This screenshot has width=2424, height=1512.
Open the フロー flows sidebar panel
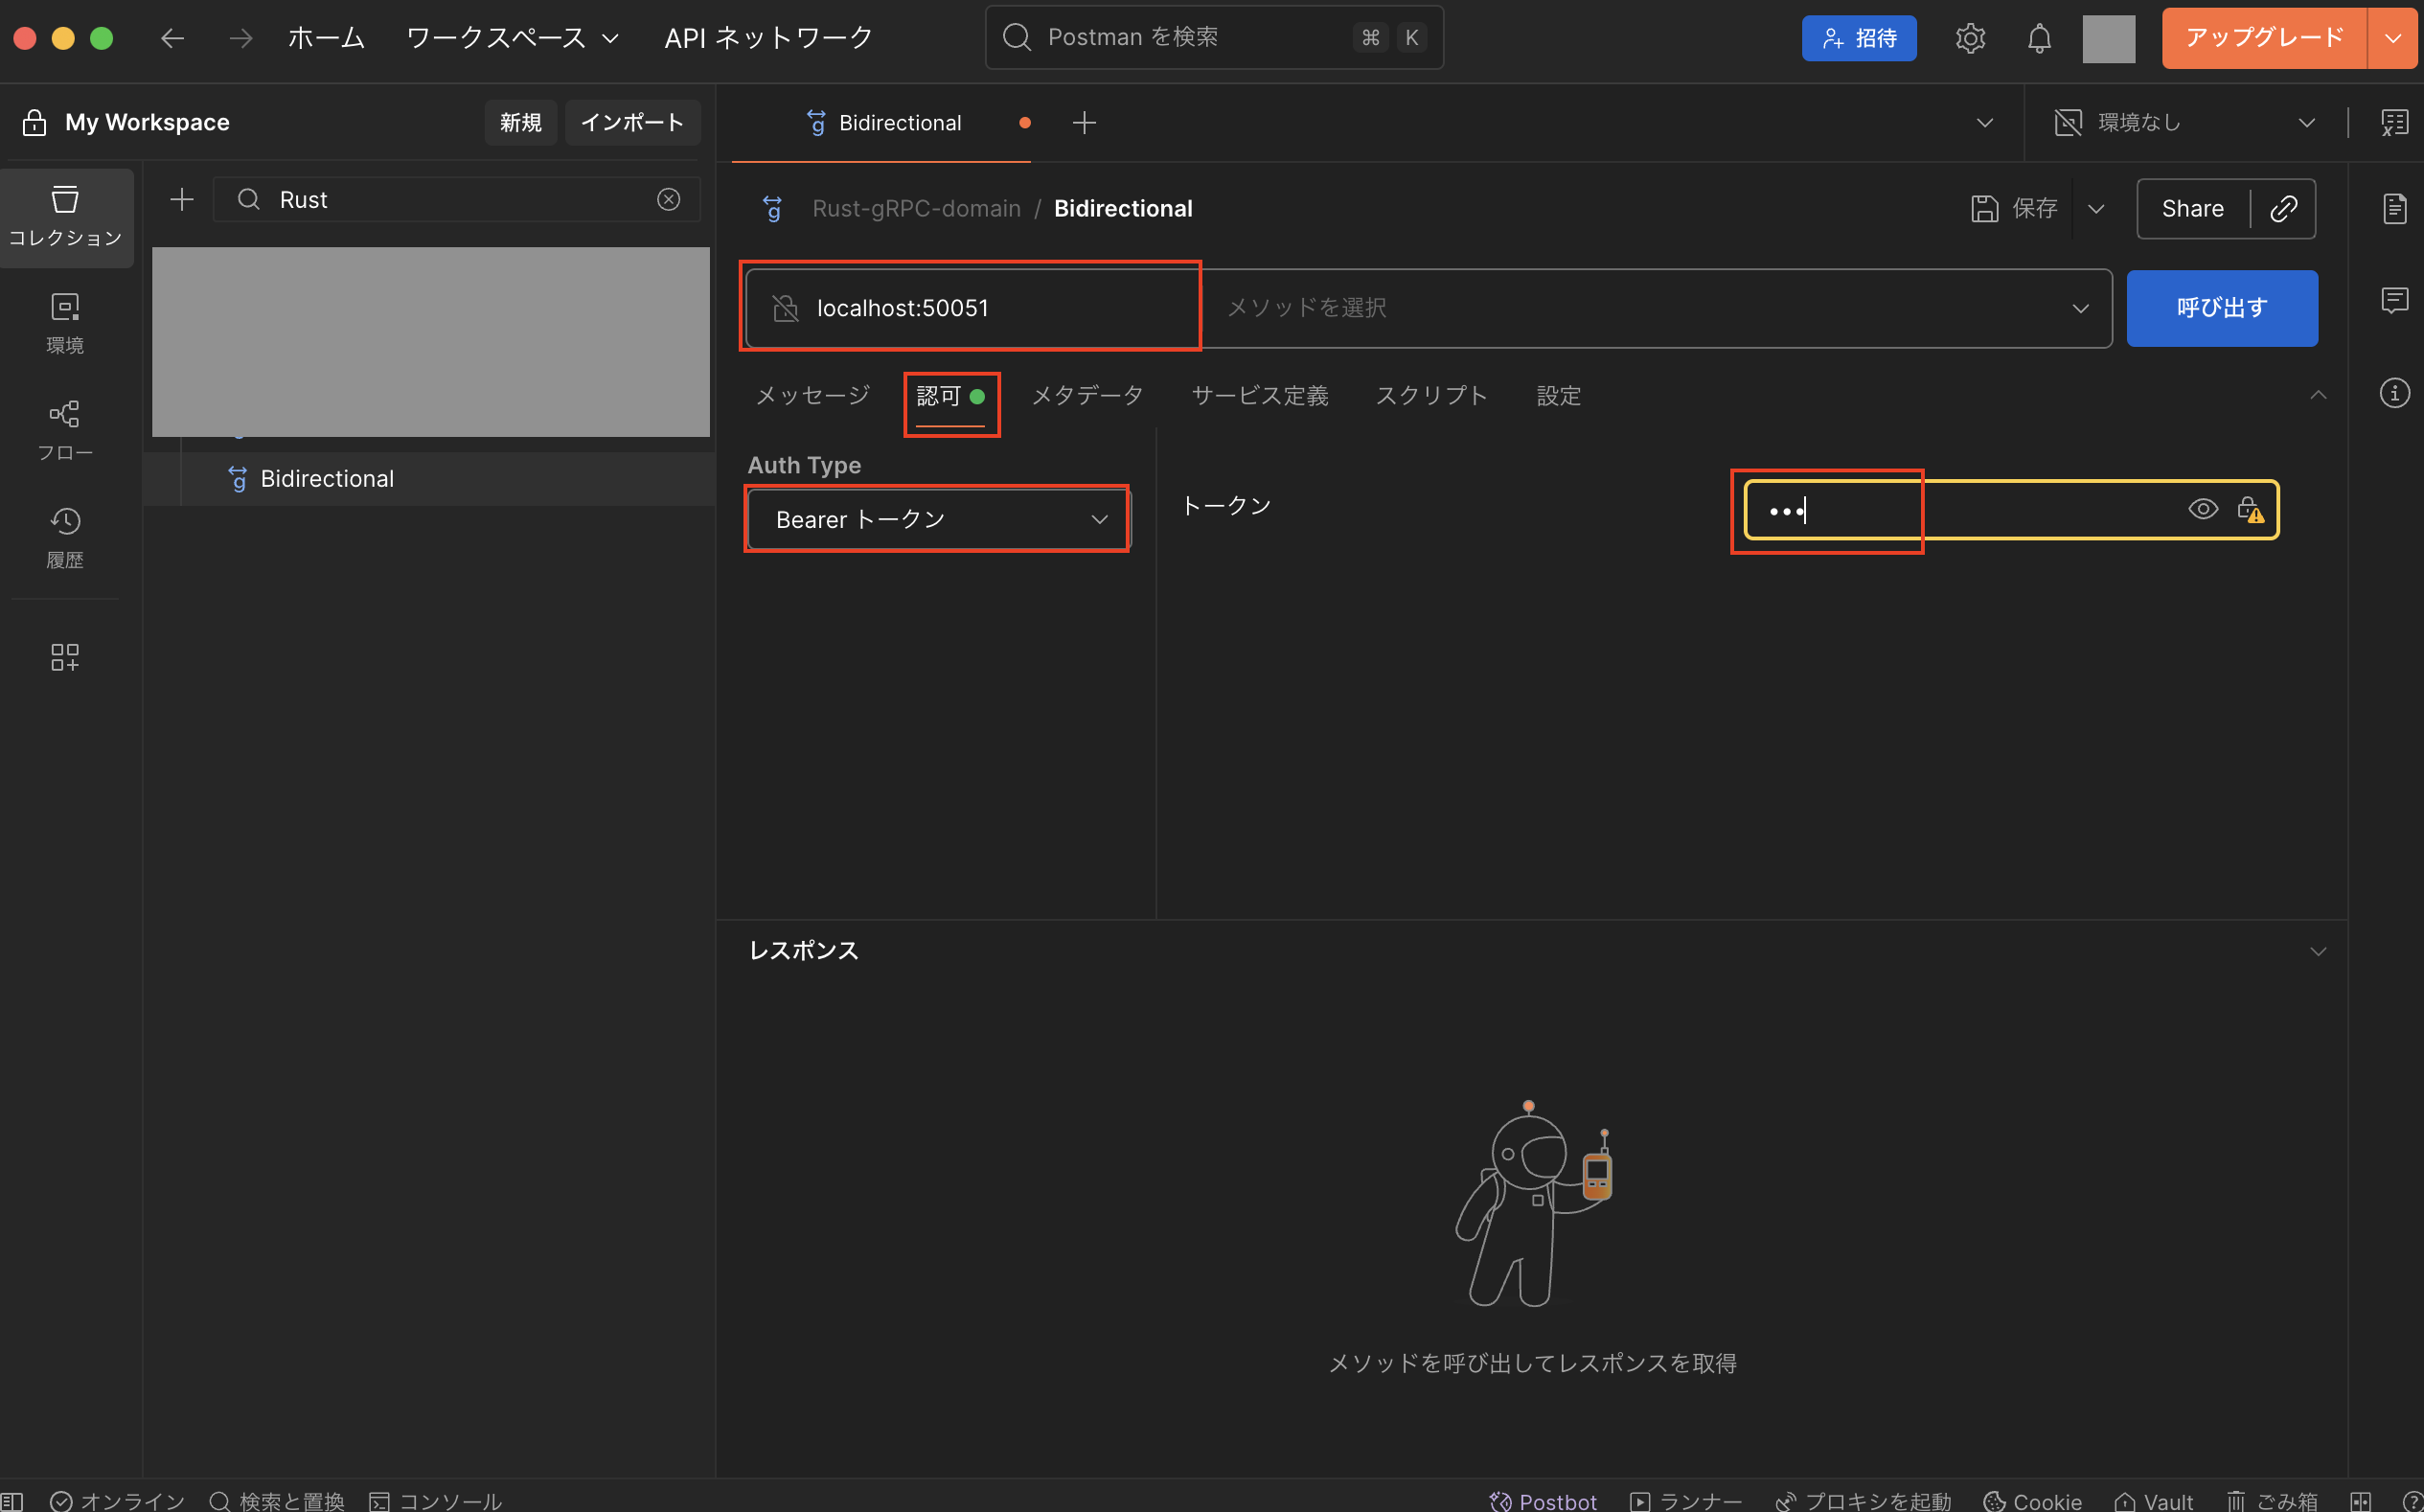click(66, 431)
